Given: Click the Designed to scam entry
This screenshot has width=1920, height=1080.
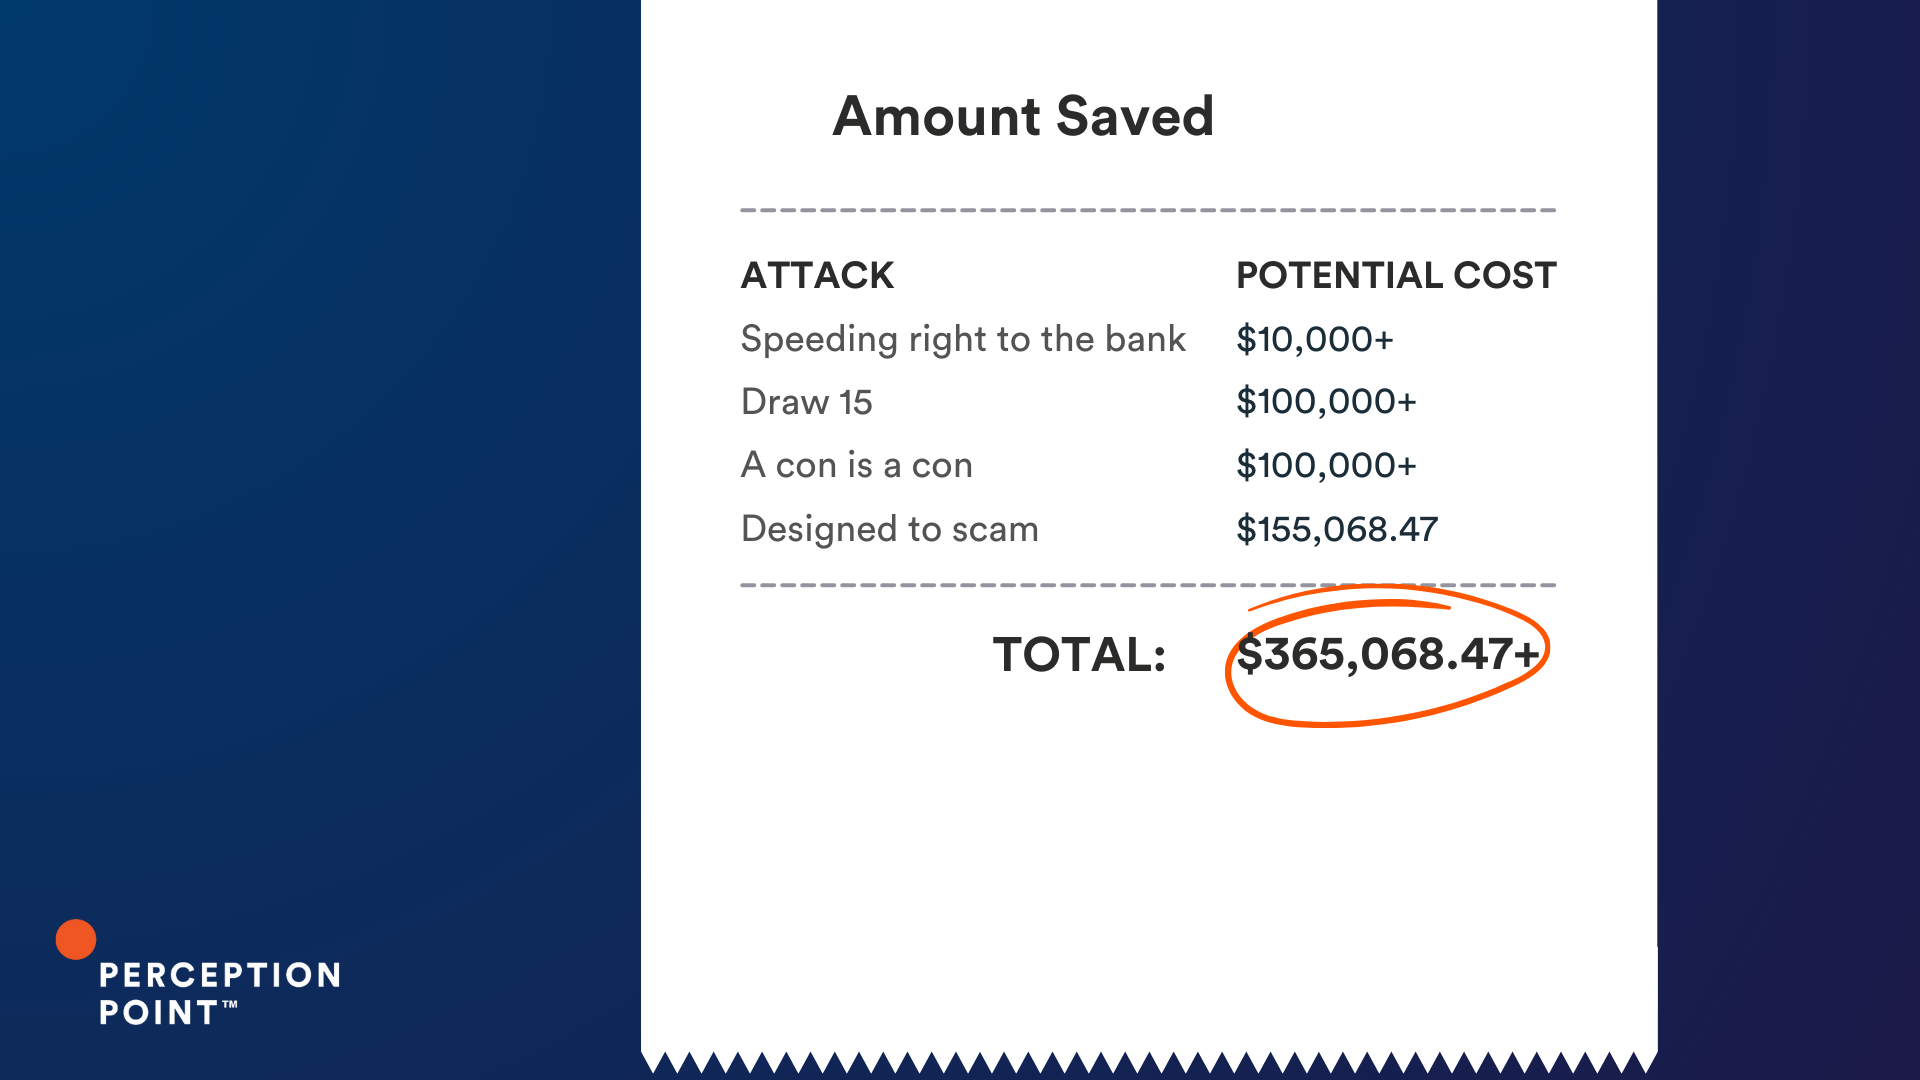Looking at the screenshot, I should [890, 529].
